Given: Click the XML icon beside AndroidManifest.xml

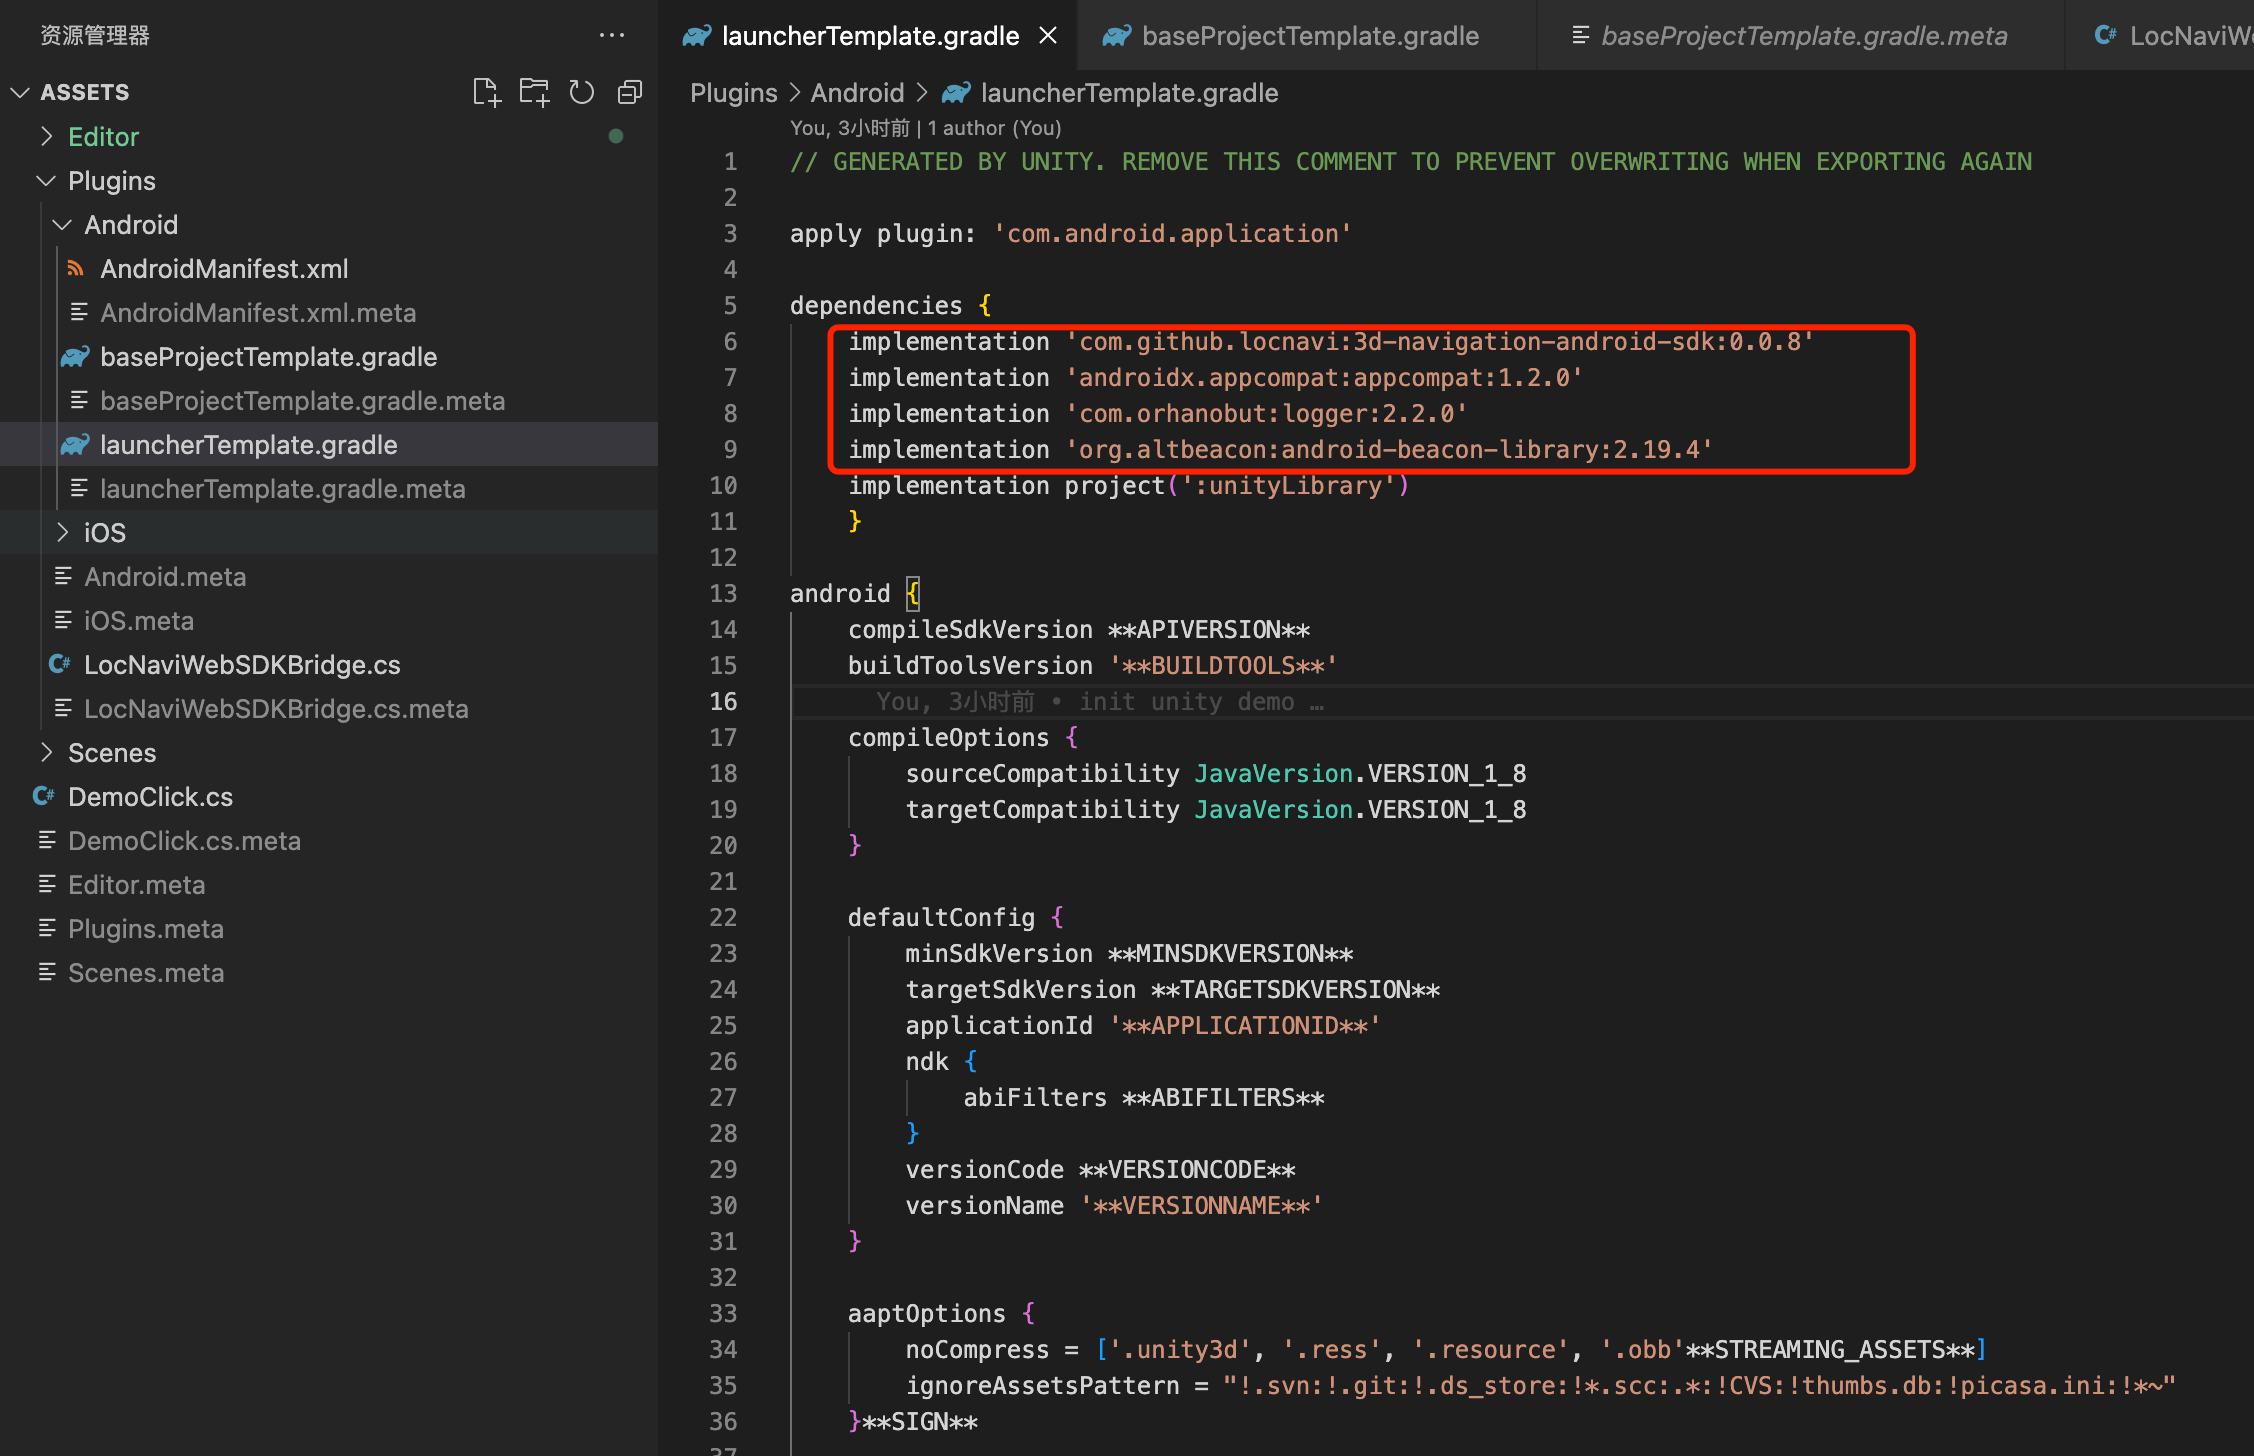Looking at the screenshot, I should [76, 268].
